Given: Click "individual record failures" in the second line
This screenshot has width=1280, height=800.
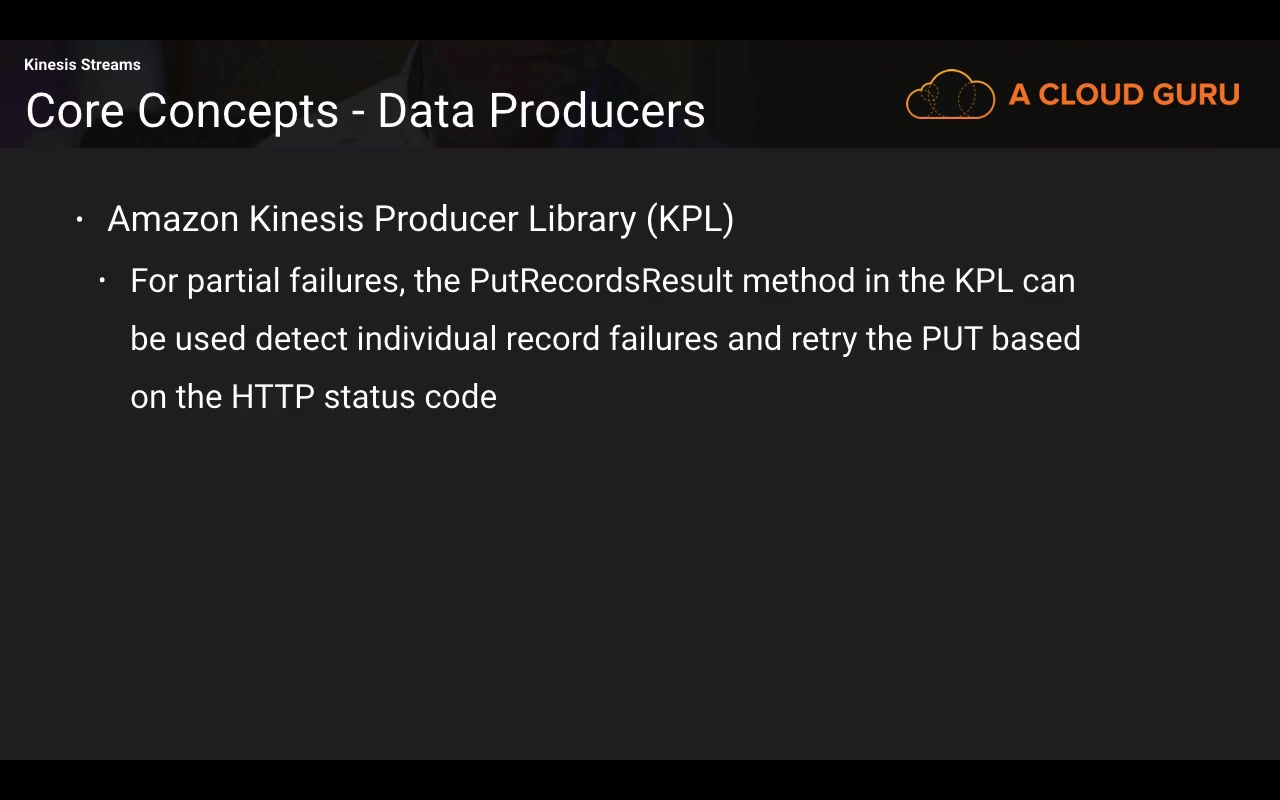Looking at the screenshot, I should tap(537, 339).
